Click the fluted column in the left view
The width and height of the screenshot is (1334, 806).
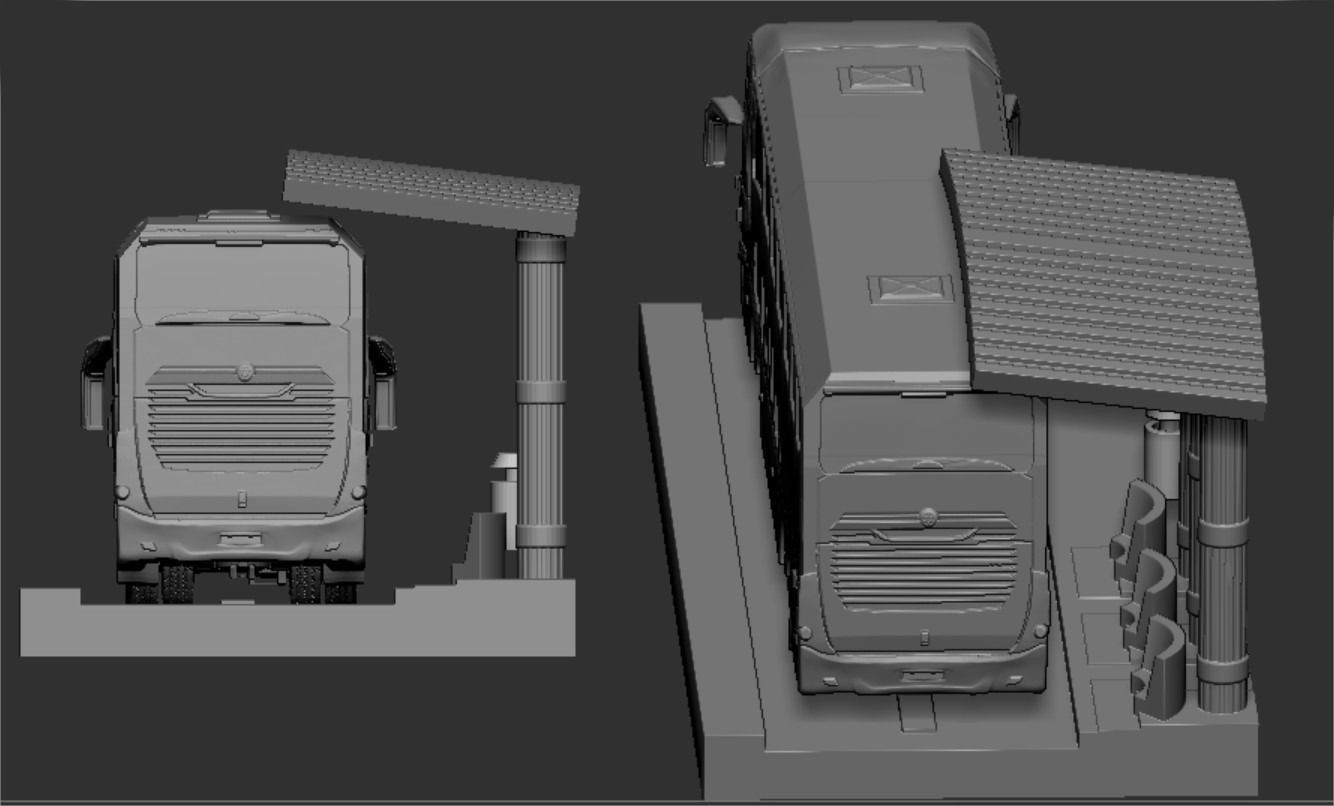pyautogui.click(x=541, y=406)
